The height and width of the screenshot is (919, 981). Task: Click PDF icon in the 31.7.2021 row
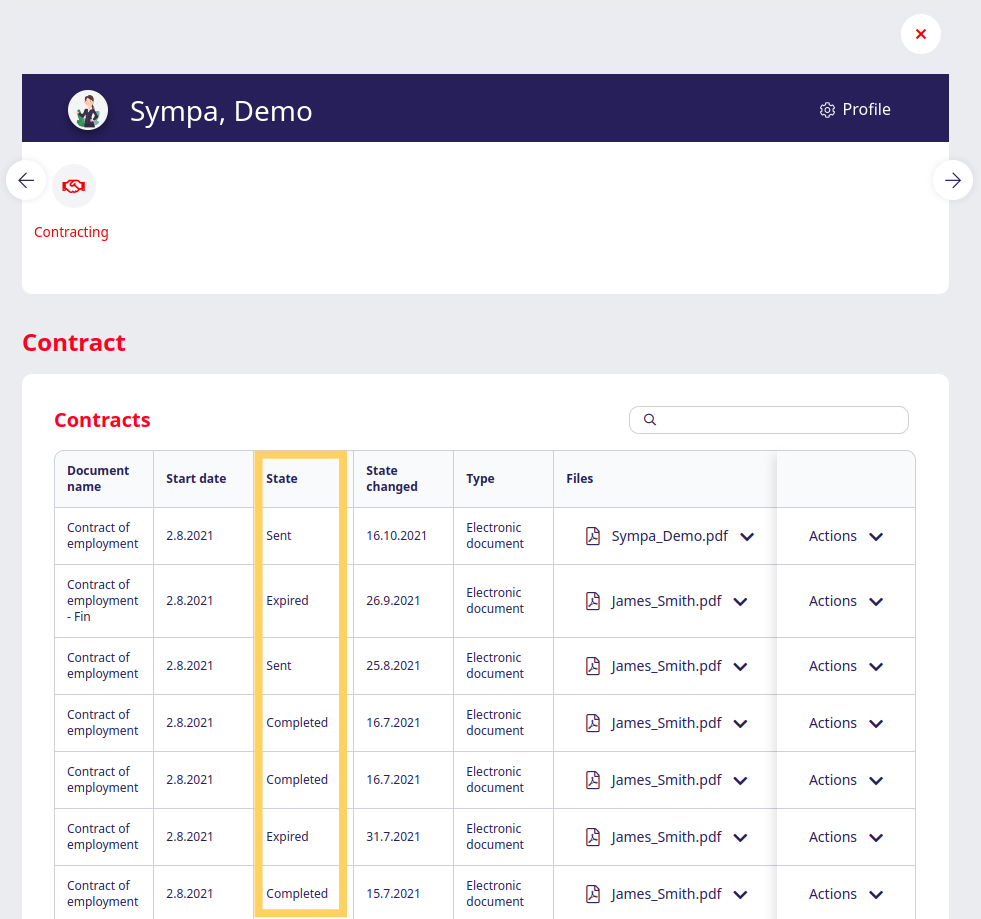592,837
